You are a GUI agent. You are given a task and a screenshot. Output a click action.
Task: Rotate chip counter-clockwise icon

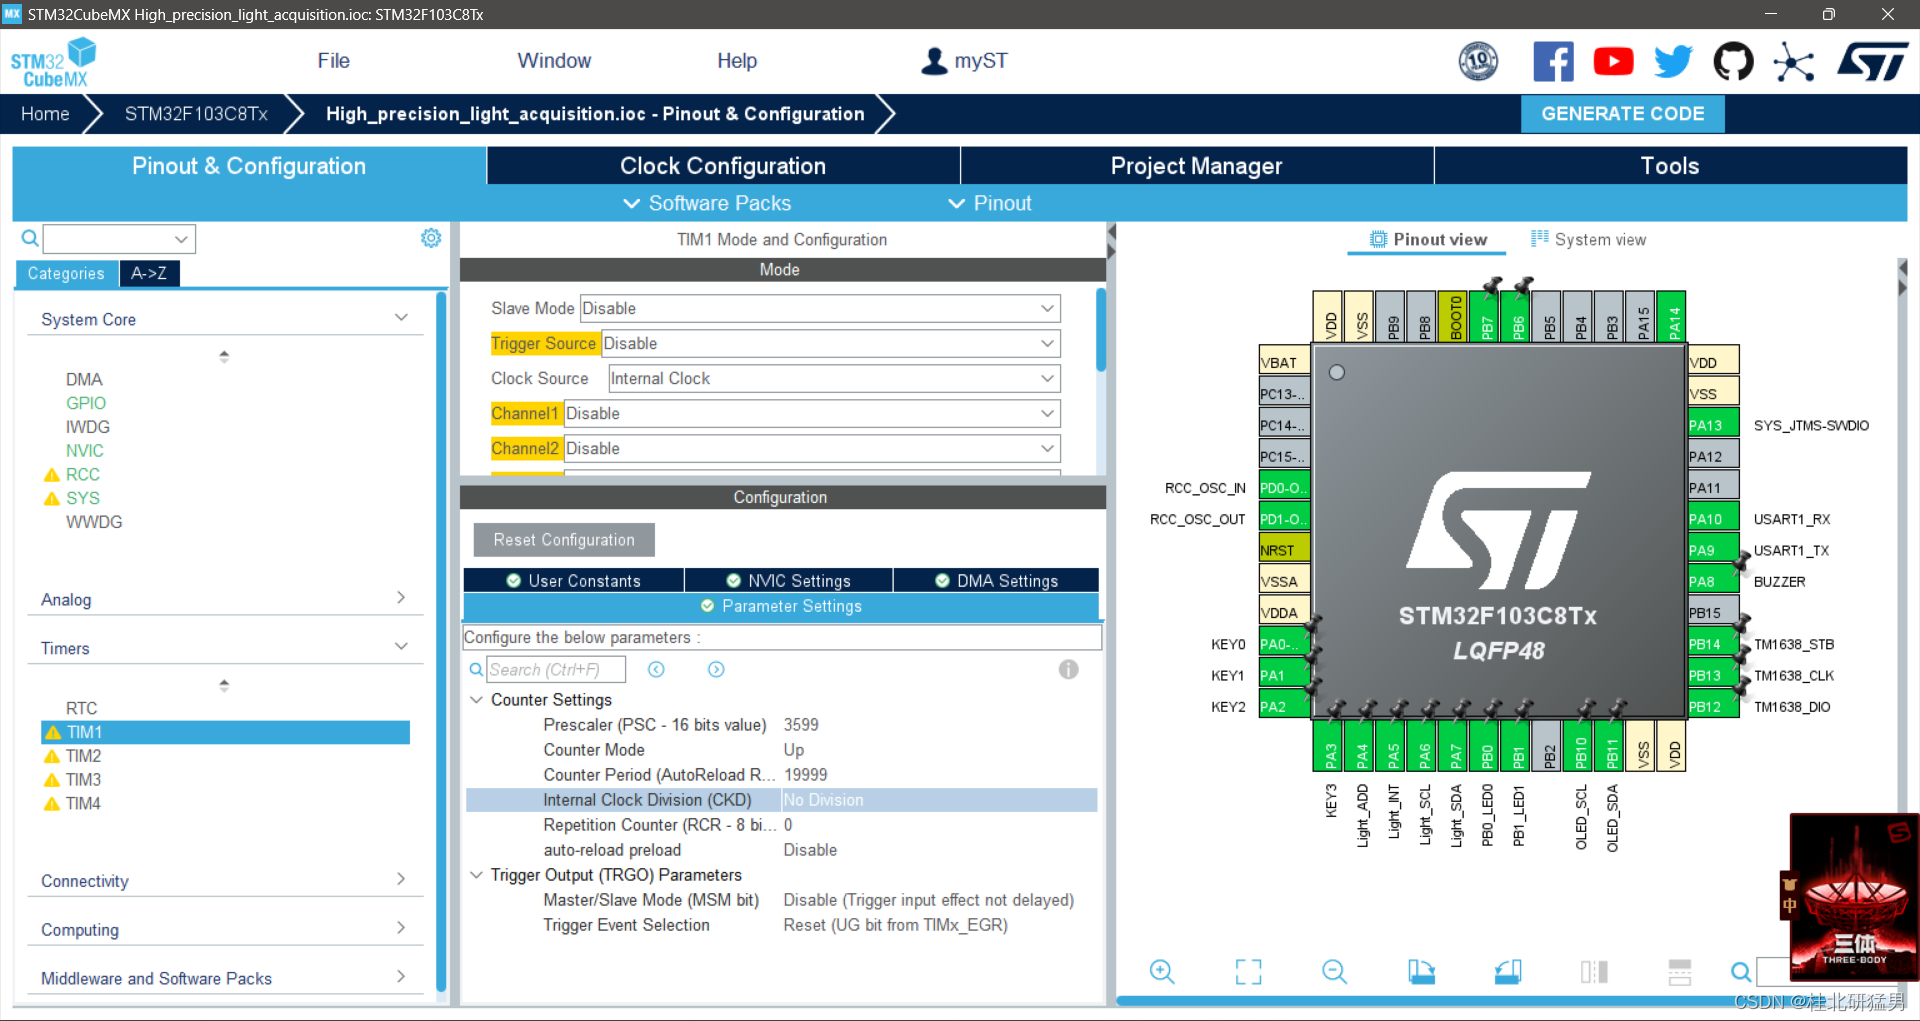pos(1508,971)
